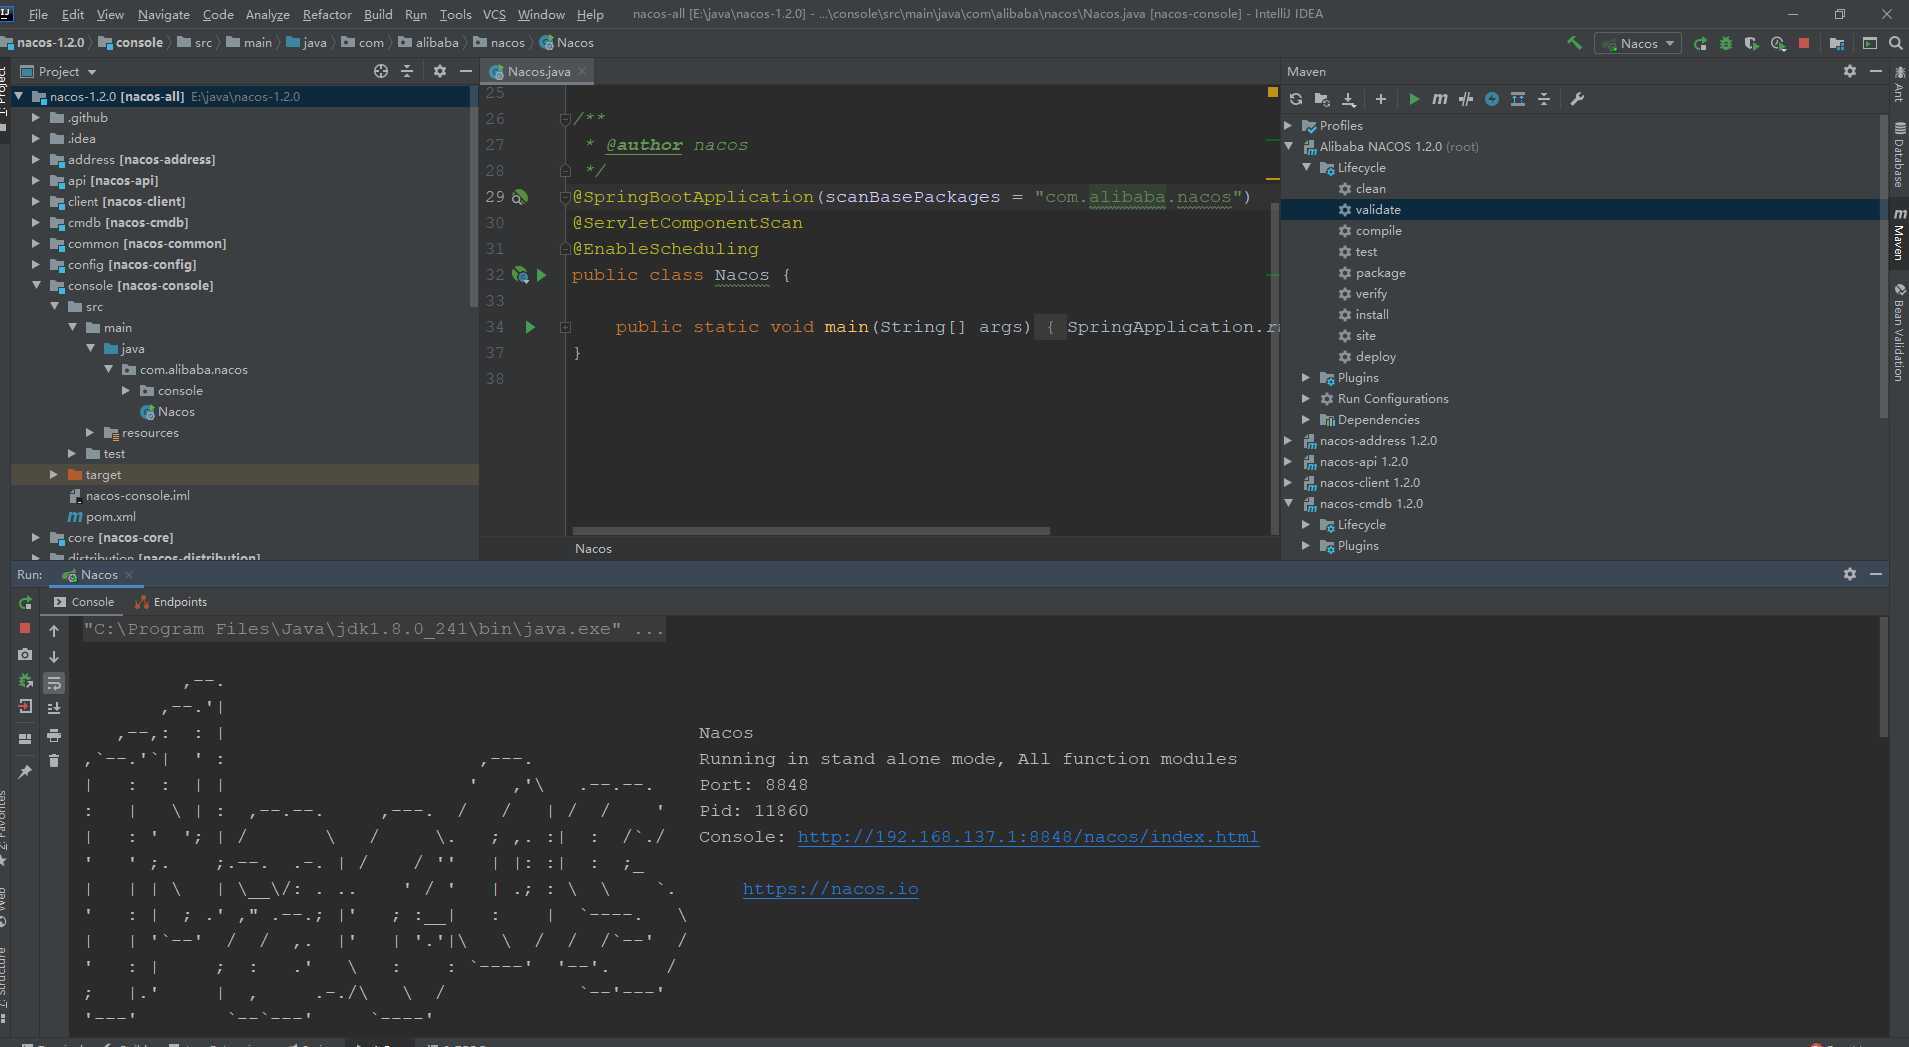1909x1047 pixels.
Task: Click Run with Coverage icon in toolbar
Action: (1752, 43)
